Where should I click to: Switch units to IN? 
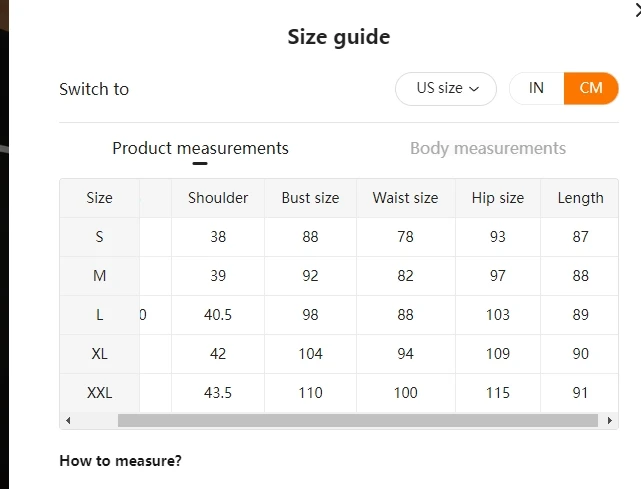pos(536,88)
